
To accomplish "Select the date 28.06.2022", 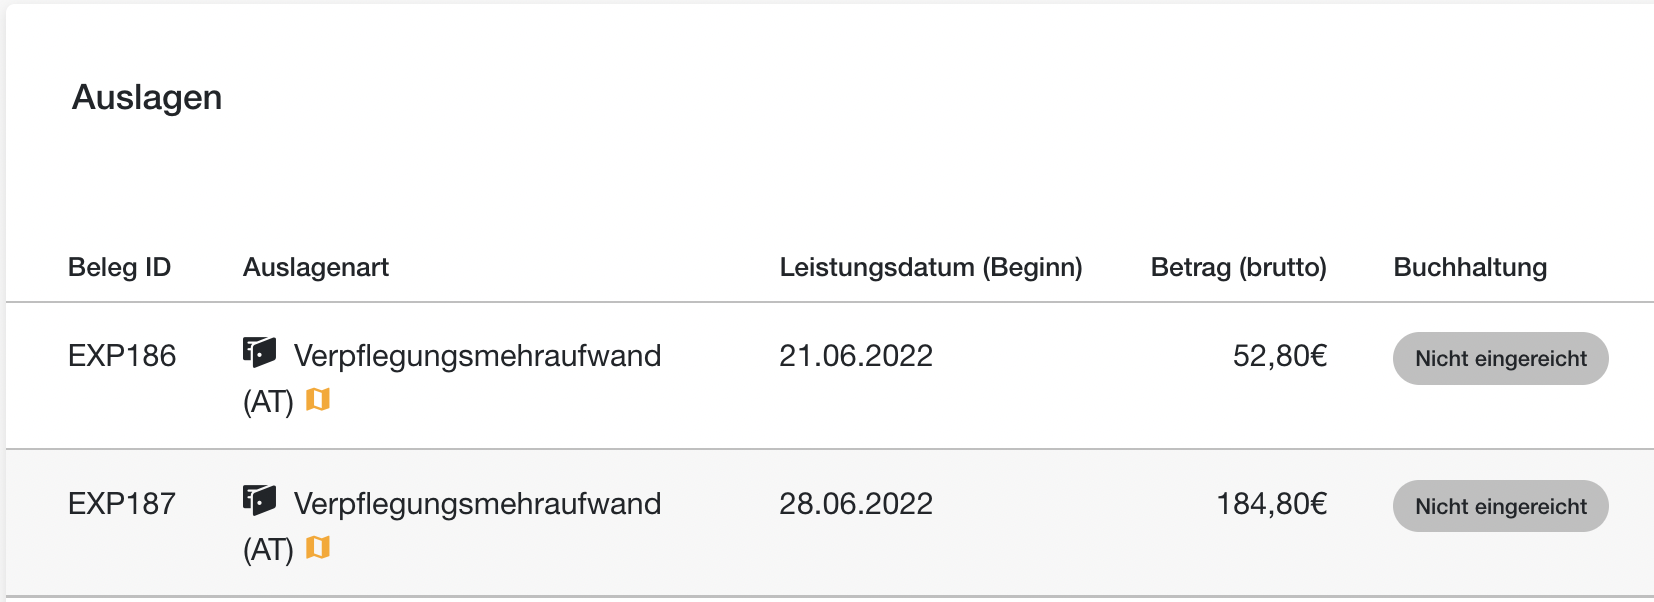I will [x=856, y=504].
